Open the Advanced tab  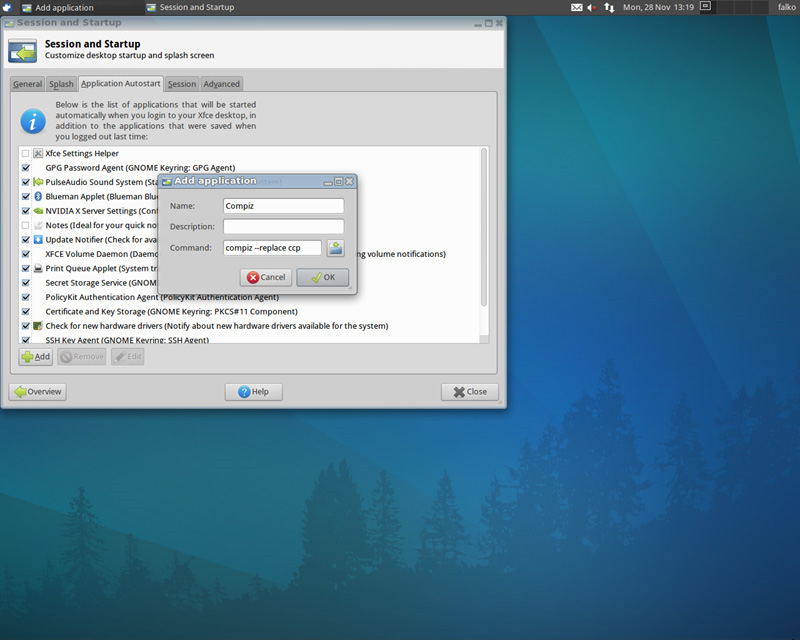pyautogui.click(x=221, y=84)
